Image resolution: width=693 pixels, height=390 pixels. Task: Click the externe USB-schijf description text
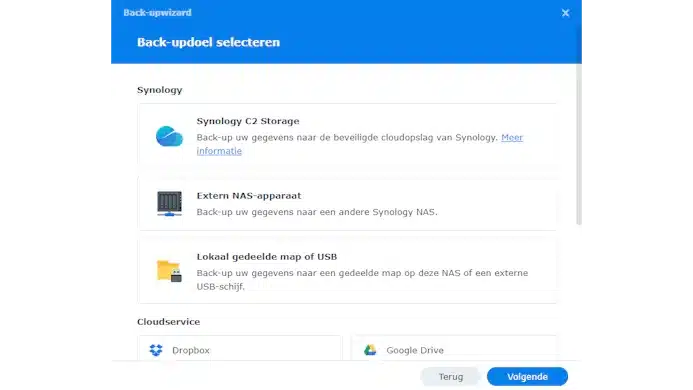tap(362, 279)
